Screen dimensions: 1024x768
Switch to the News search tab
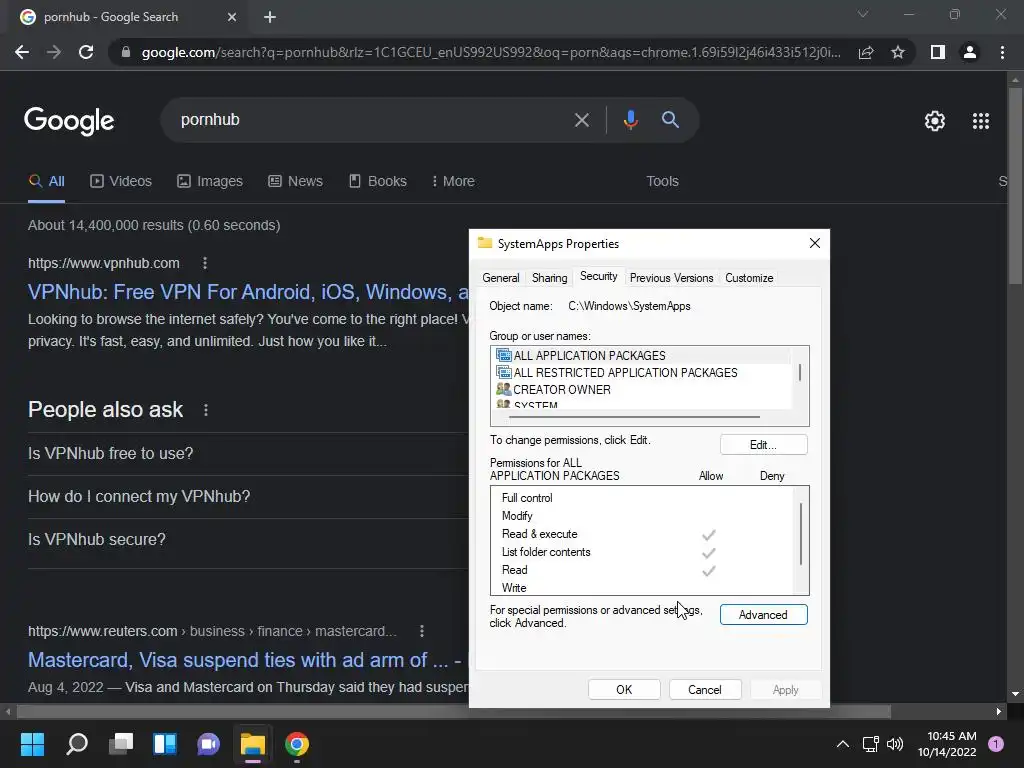[x=295, y=182]
